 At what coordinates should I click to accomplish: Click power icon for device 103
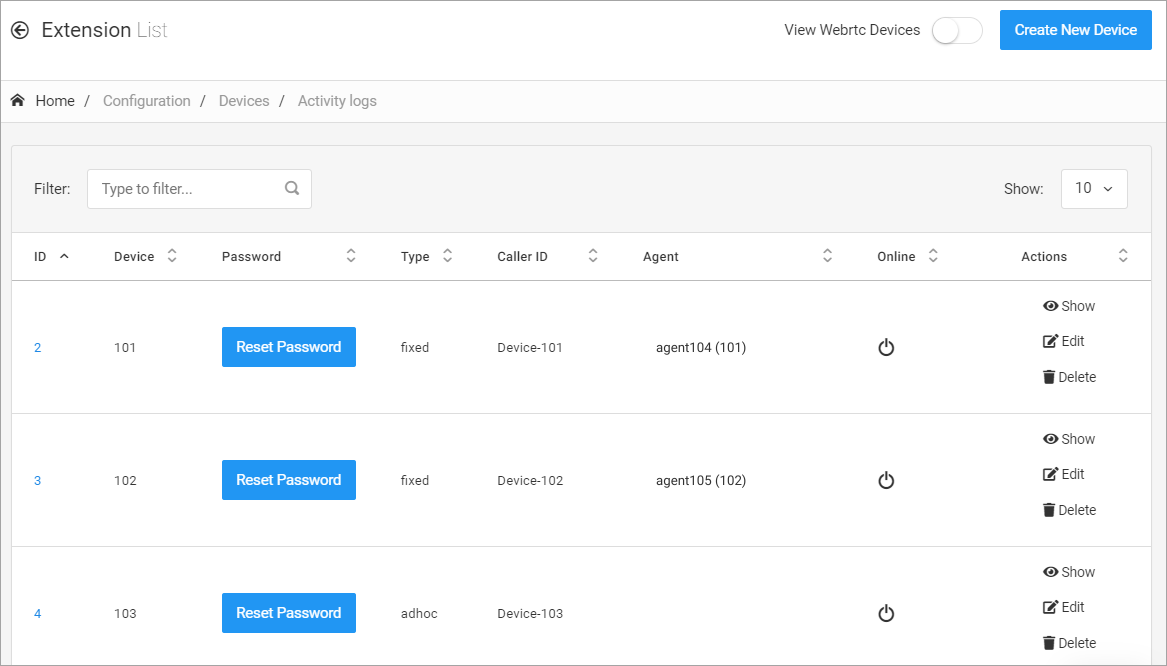coord(886,614)
